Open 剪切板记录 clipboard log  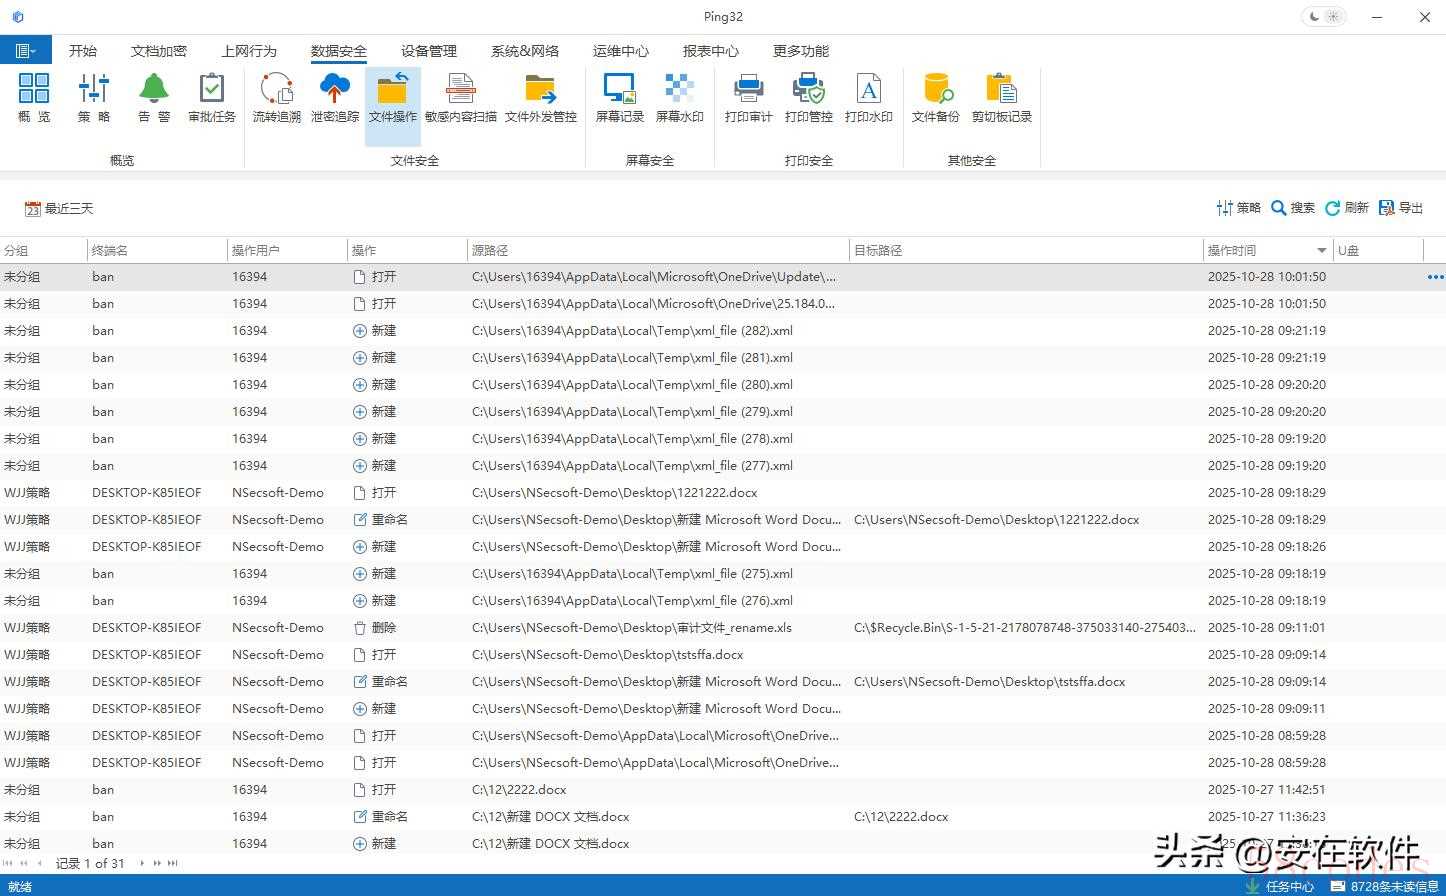[x=1001, y=98]
